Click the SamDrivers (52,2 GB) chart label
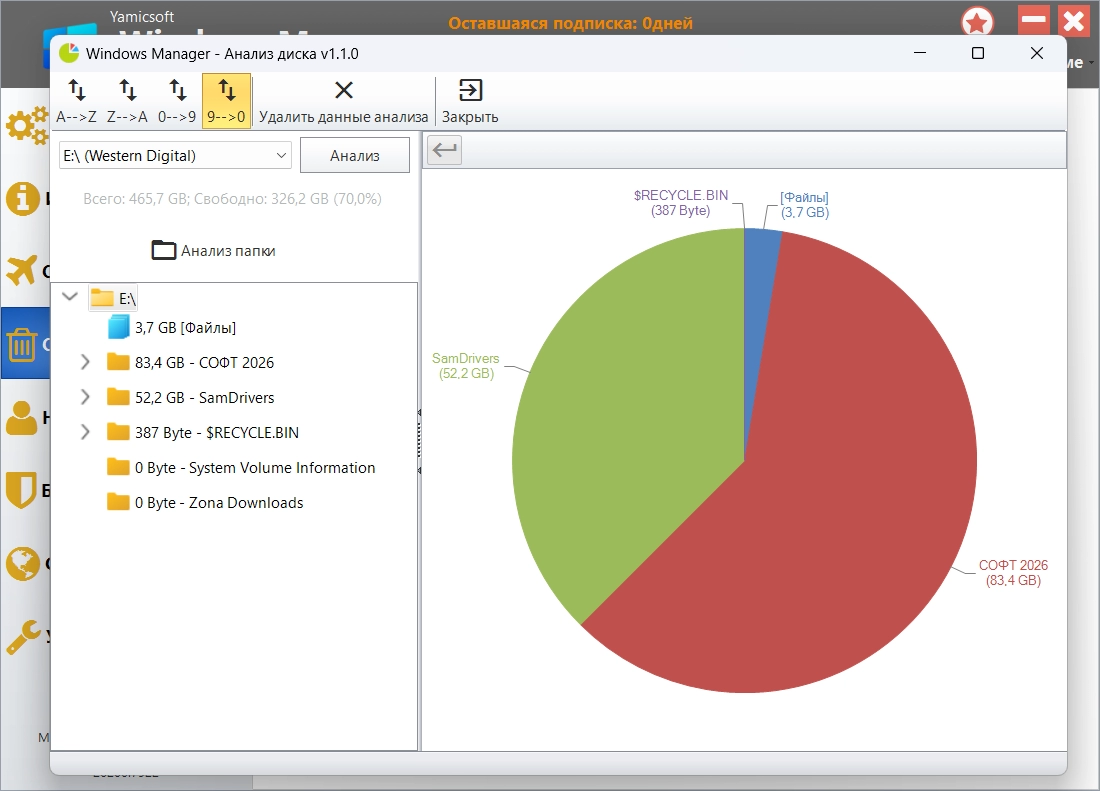Image resolution: width=1100 pixels, height=791 pixels. (466, 366)
